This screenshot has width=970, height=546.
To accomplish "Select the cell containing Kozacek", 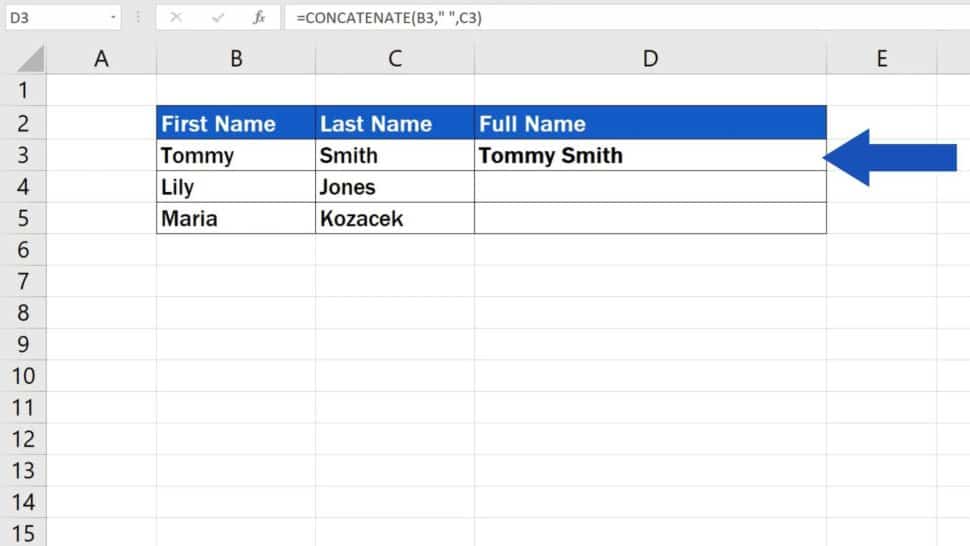I will pyautogui.click(x=394, y=218).
